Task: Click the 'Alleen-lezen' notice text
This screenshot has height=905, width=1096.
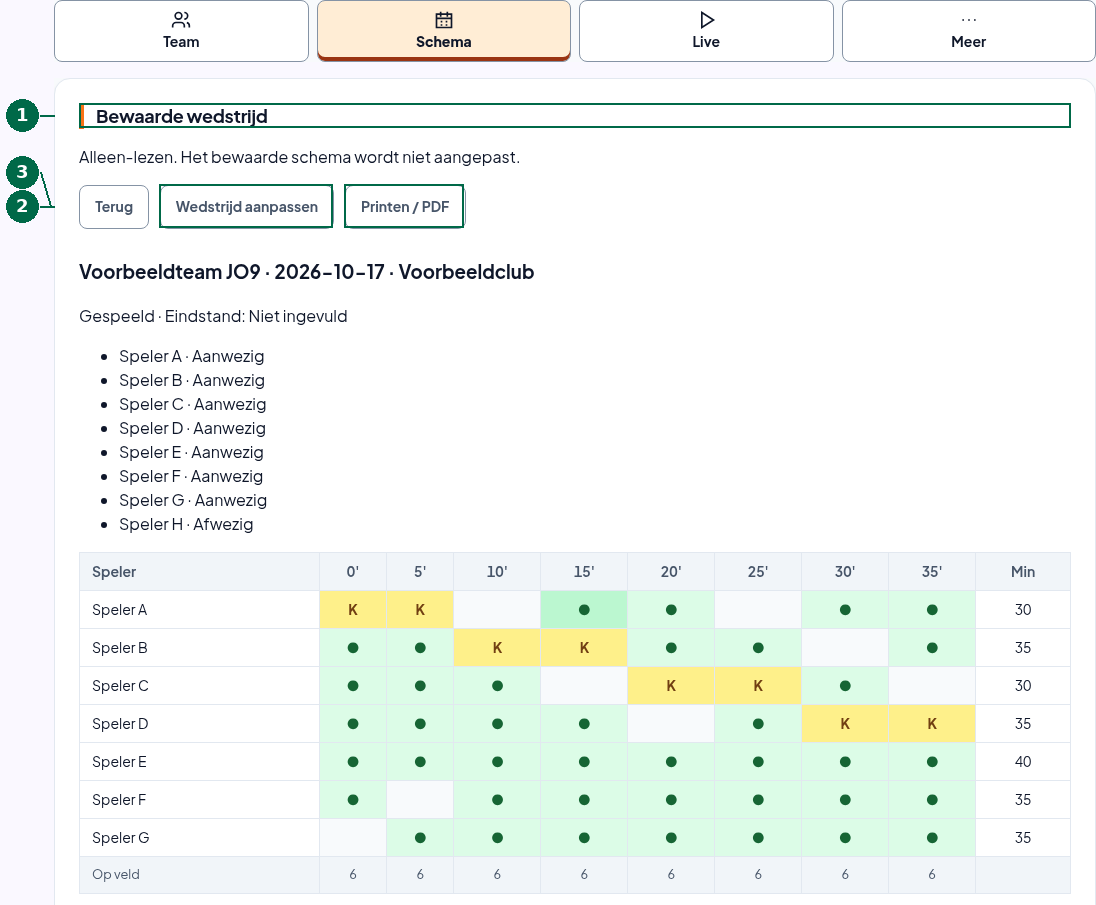Action: (299, 157)
